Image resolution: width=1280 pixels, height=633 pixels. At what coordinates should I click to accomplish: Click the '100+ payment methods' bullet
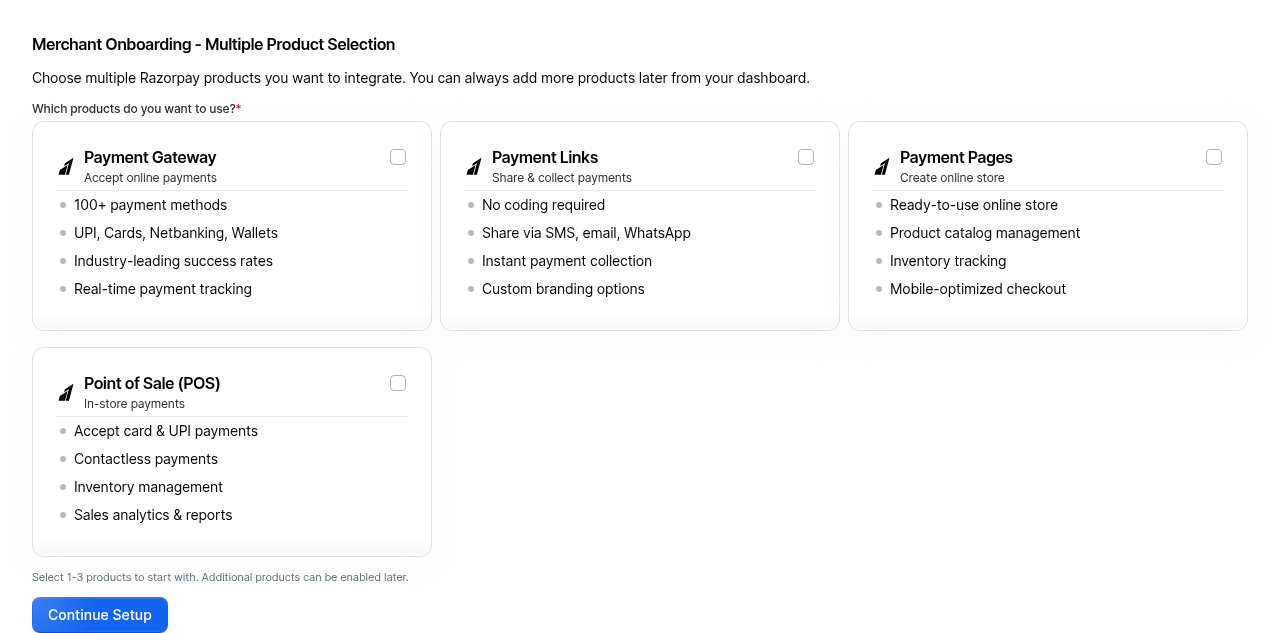[x=150, y=205]
